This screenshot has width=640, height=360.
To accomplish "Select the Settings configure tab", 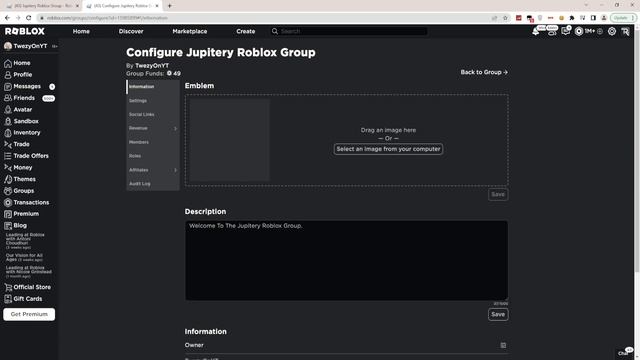I will point(153,101).
